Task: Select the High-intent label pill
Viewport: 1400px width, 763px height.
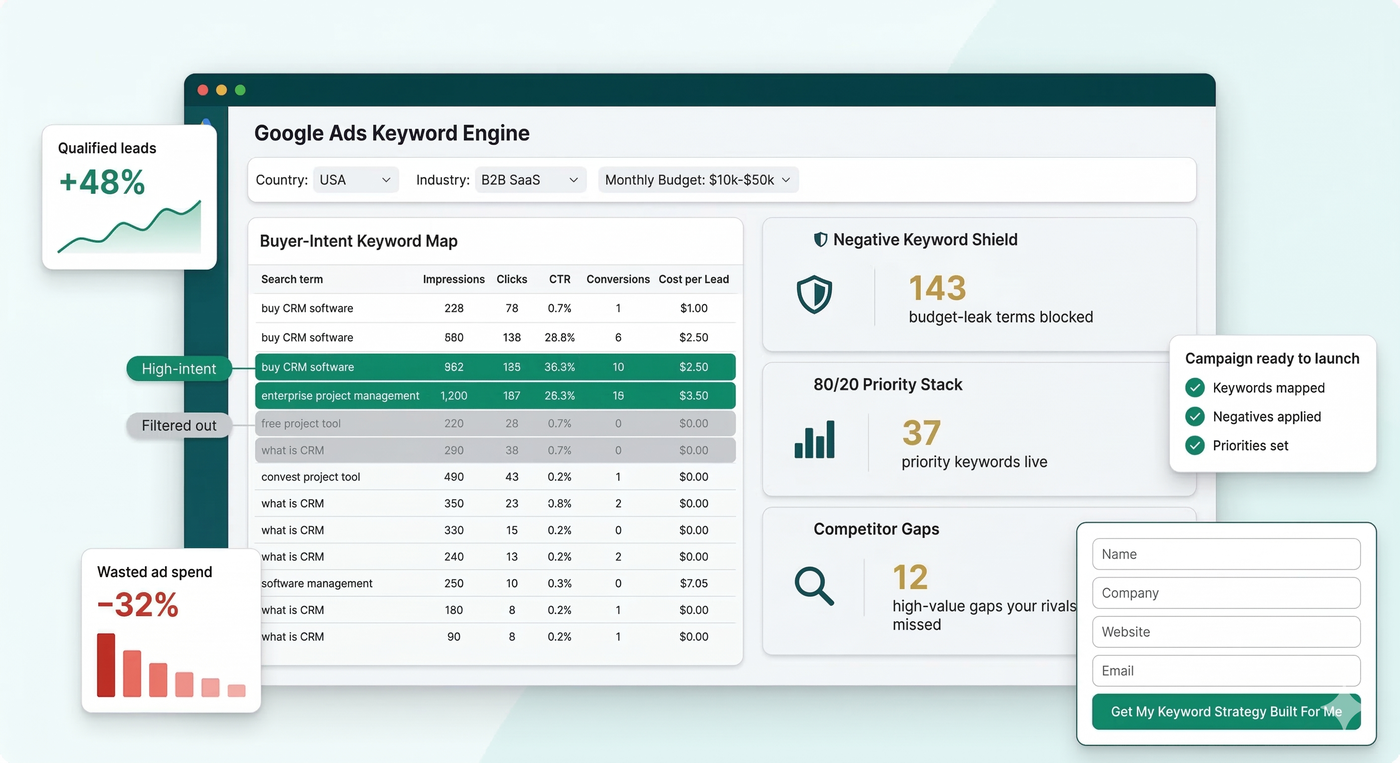Action: point(178,369)
